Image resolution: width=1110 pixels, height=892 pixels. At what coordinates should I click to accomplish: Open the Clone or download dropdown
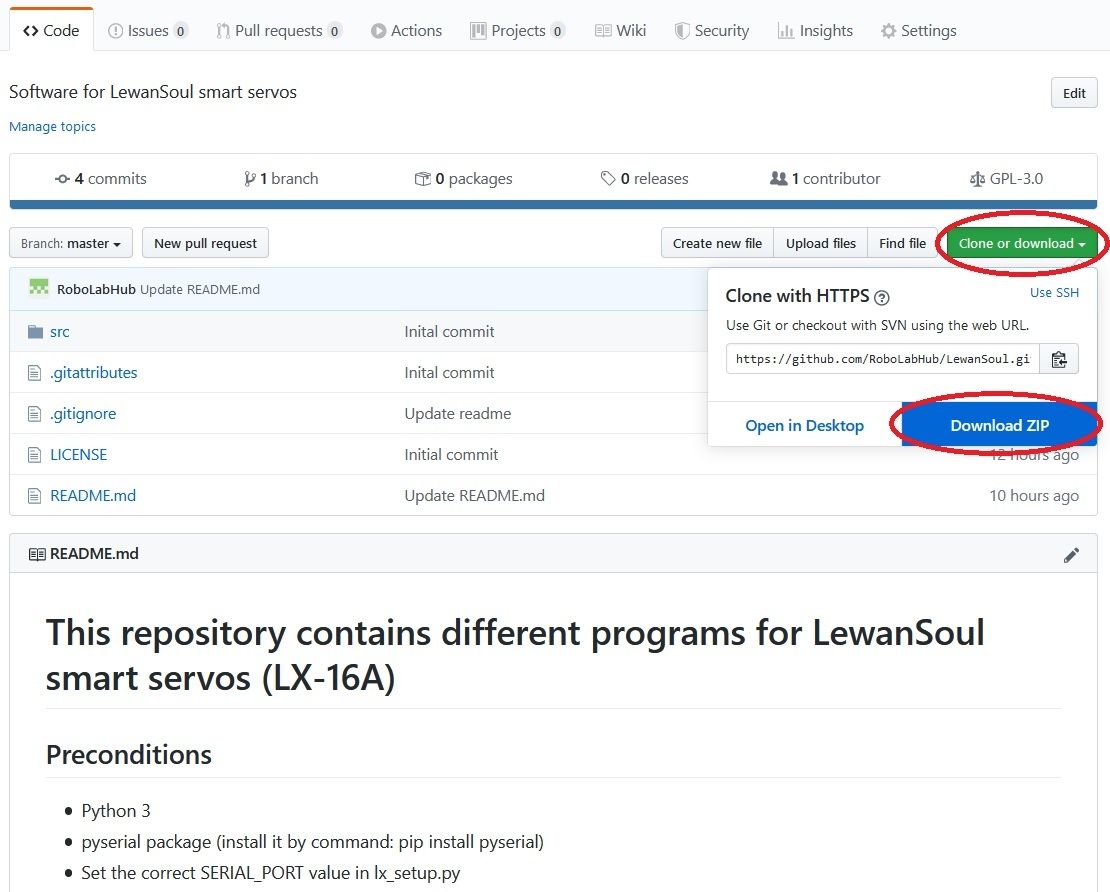click(x=1021, y=242)
